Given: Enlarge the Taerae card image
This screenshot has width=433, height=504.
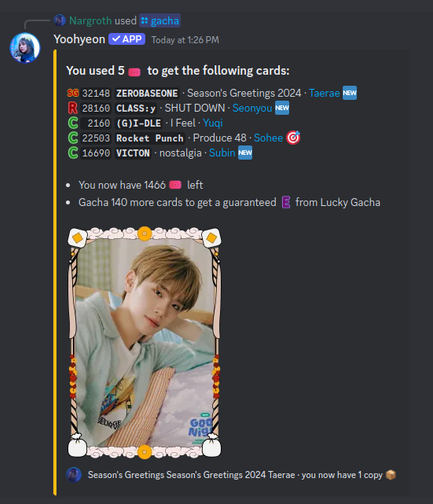Looking at the screenshot, I should point(144,343).
